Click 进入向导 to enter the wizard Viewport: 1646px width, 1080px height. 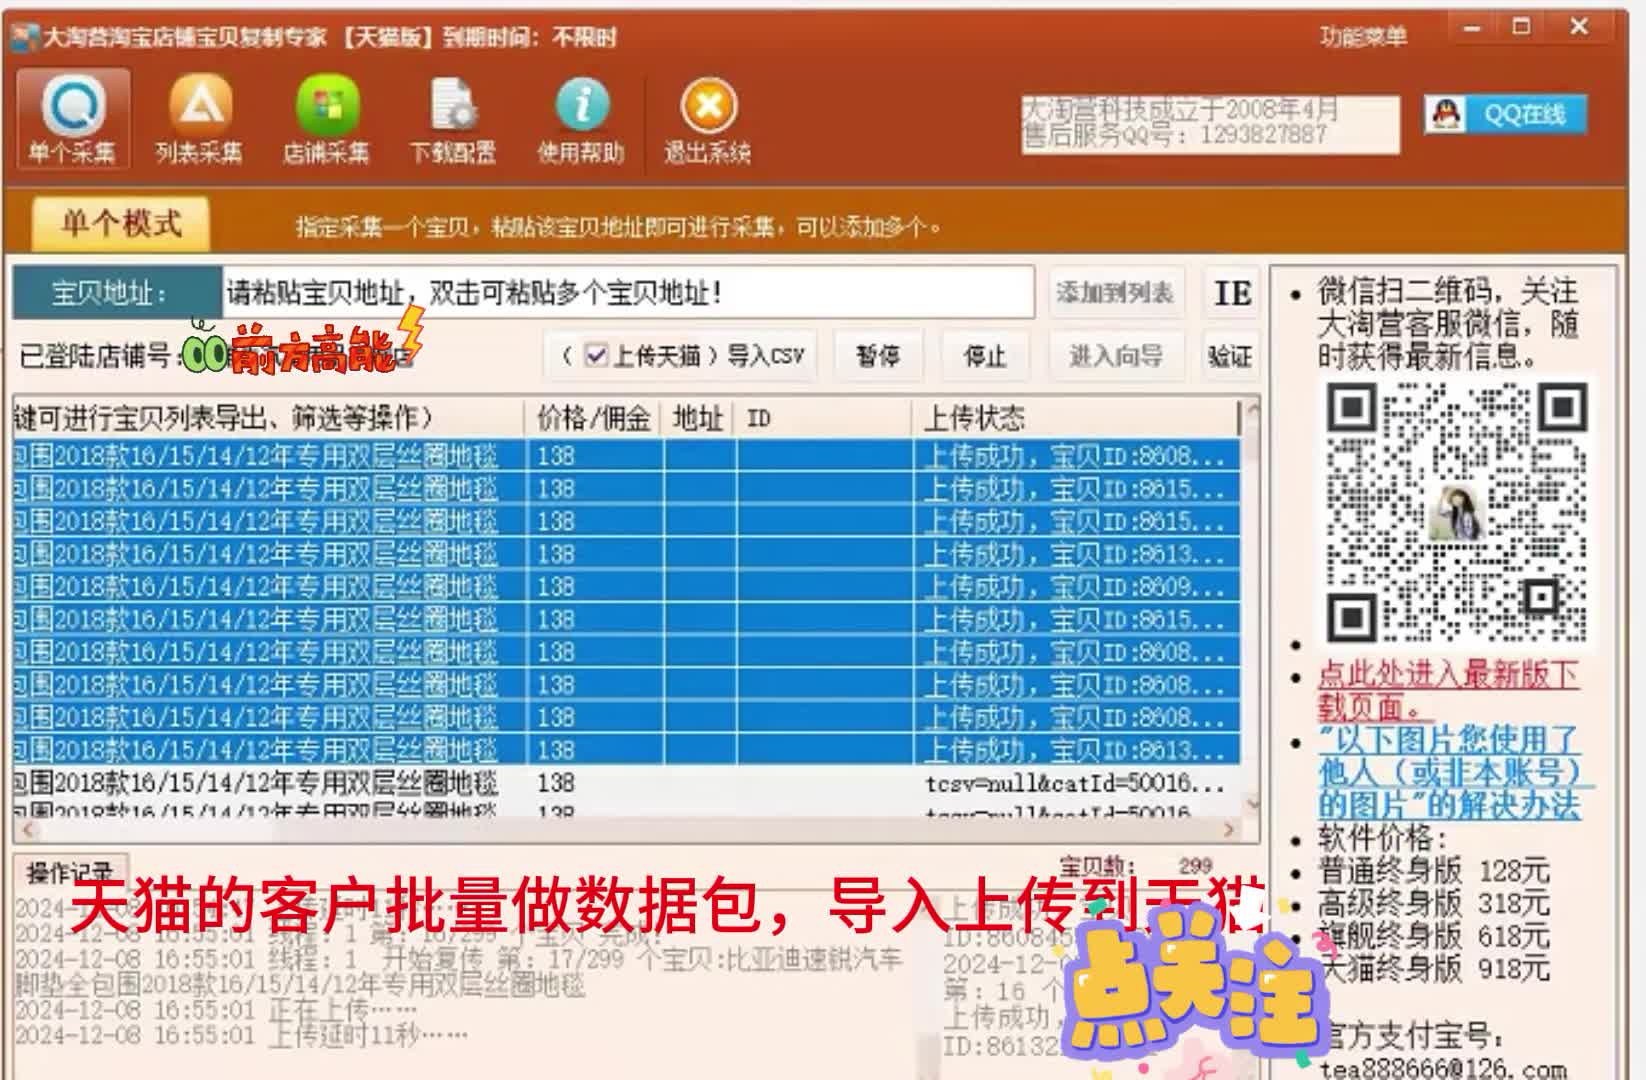[1115, 356]
